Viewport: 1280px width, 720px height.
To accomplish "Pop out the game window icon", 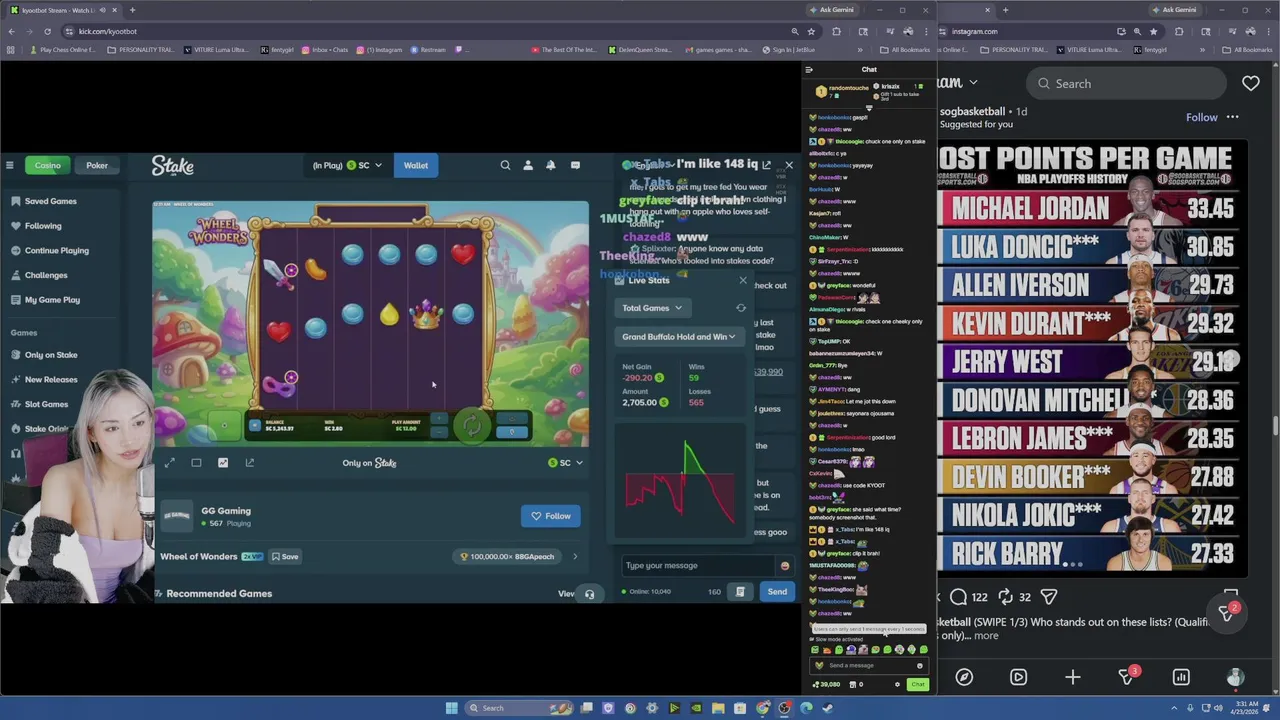I will click(250, 462).
